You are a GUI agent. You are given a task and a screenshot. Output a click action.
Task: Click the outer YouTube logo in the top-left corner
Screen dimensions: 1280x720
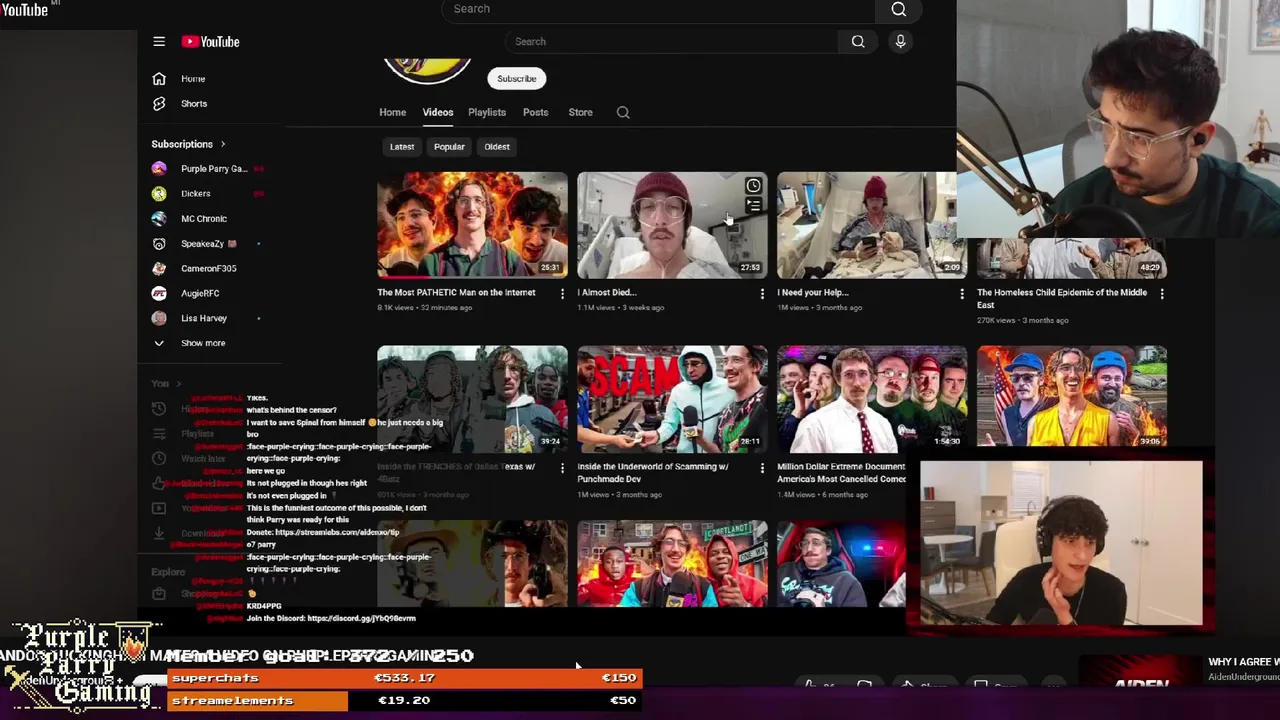click(24, 10)
